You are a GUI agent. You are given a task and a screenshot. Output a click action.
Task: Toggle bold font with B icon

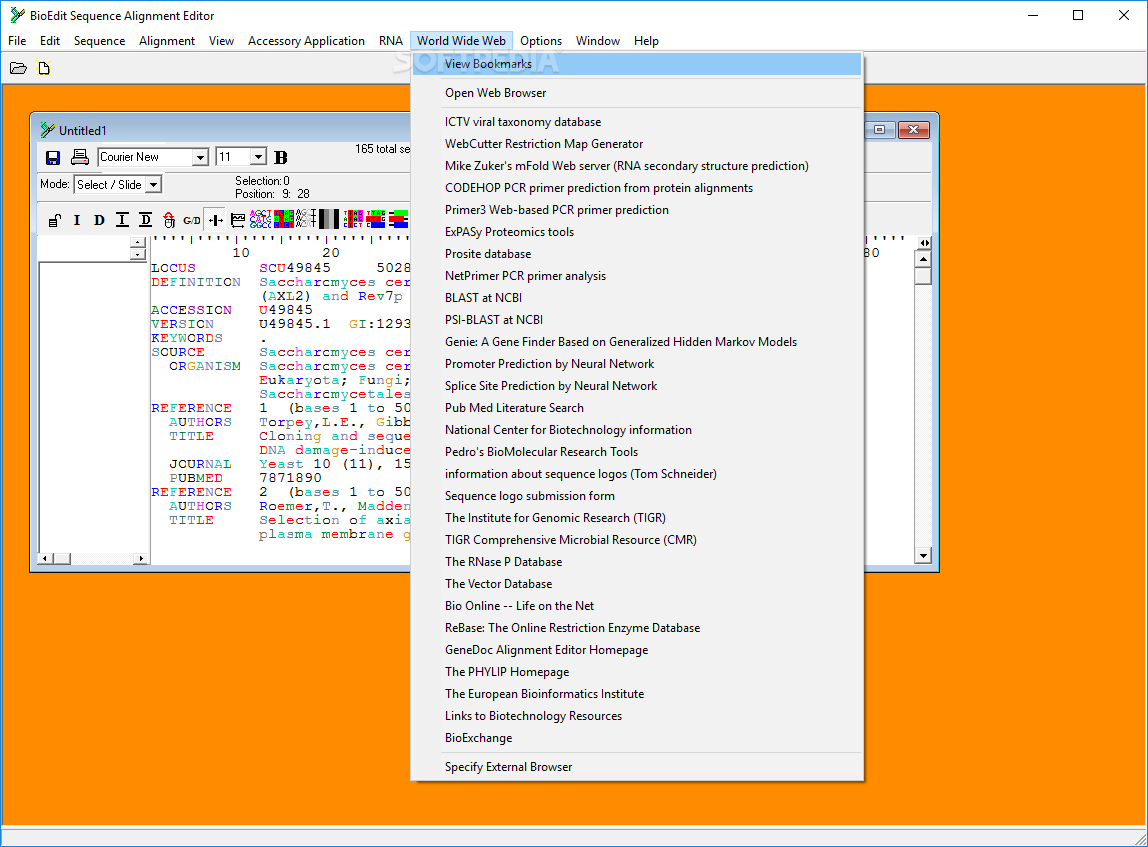(280, 157)
